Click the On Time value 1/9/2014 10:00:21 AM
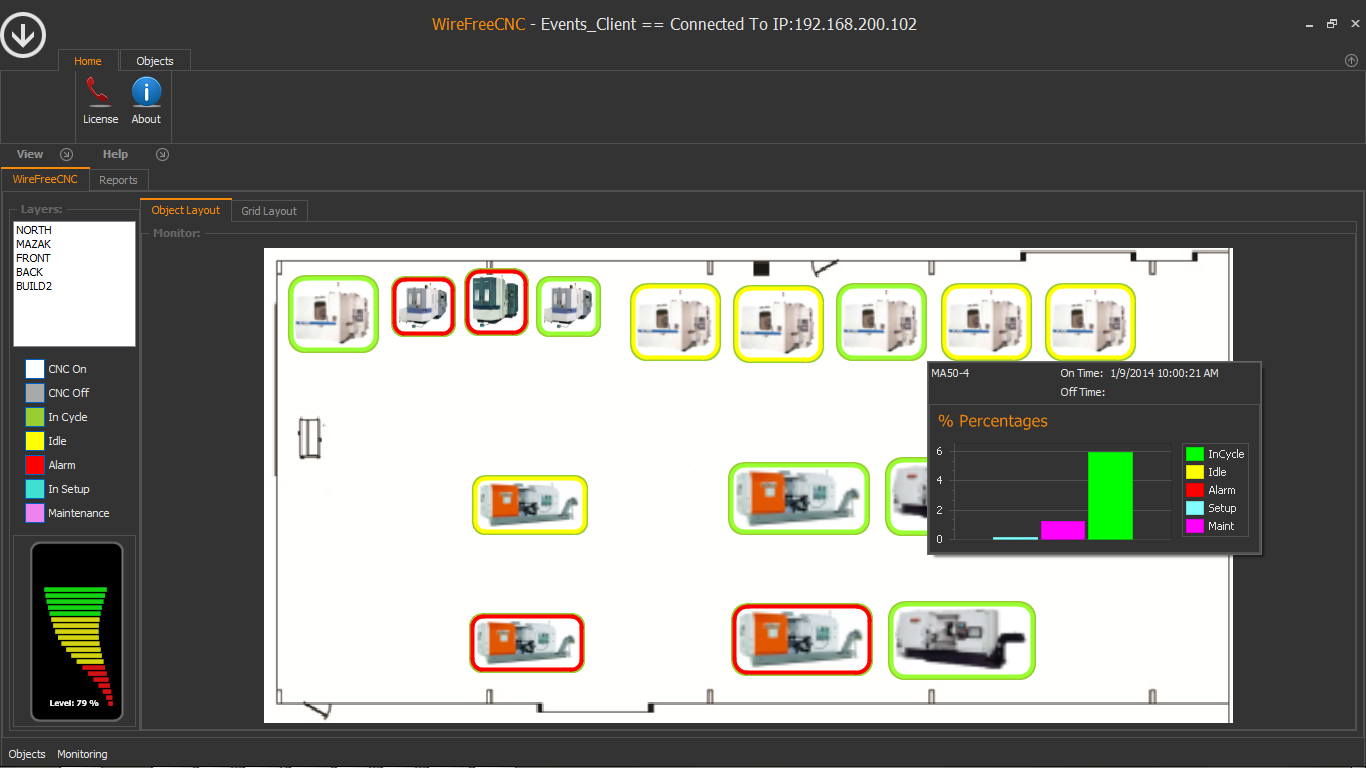Image resolution: width=1366 pixels, height=768 pixels. click(1164, 373)
